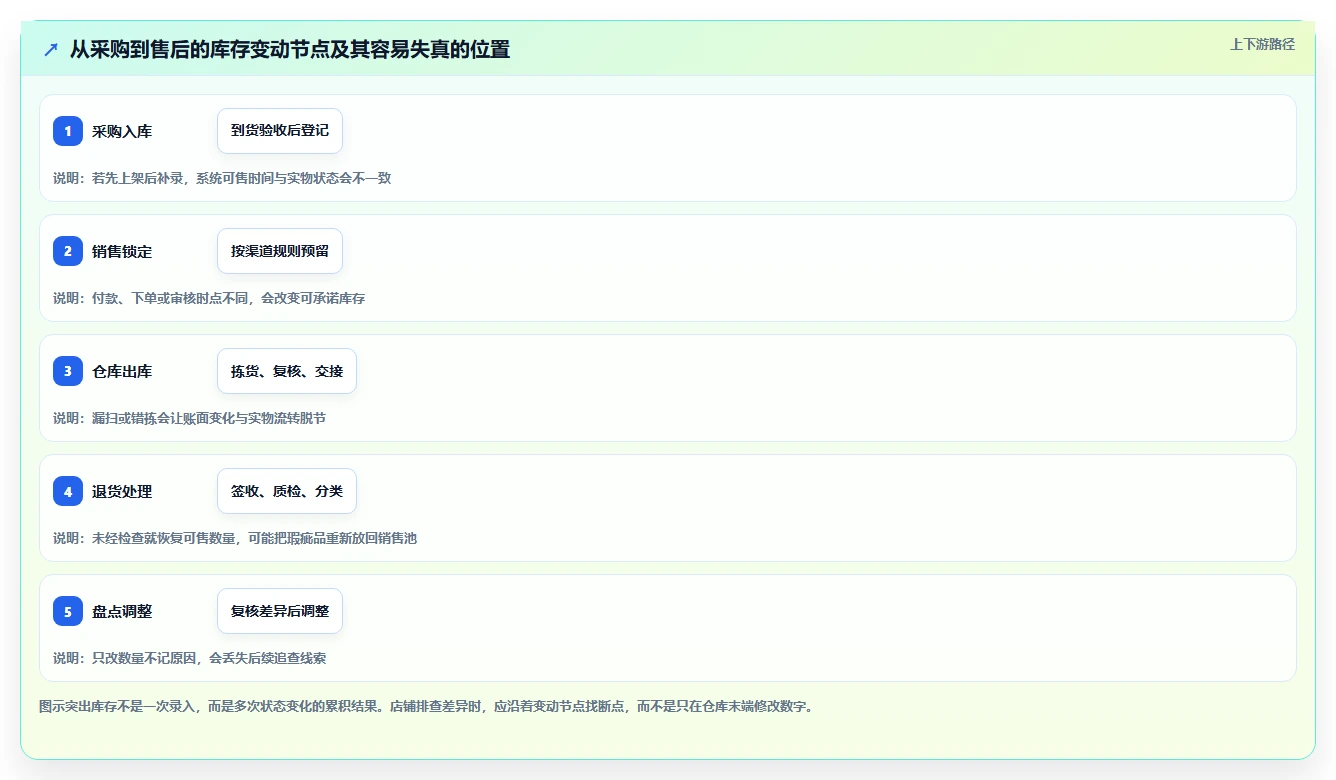
Task: Click the 仓库出库 step title
Action: (122, 371)
